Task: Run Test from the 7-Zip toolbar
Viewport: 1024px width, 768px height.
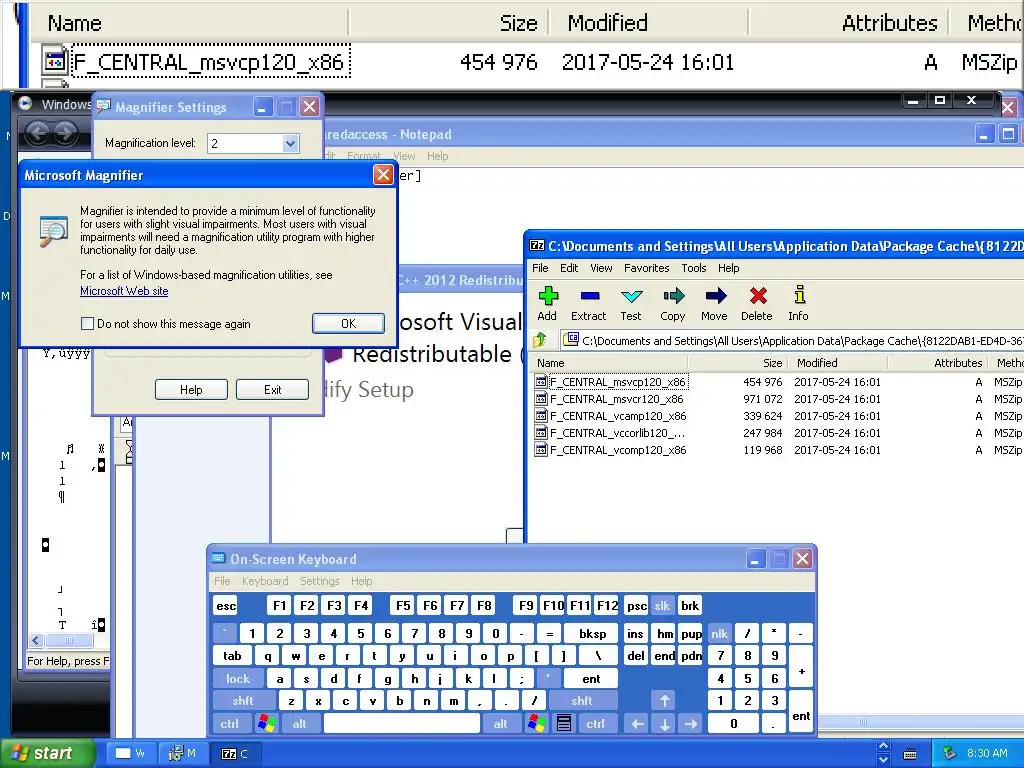Action: [x=631, y=304]
